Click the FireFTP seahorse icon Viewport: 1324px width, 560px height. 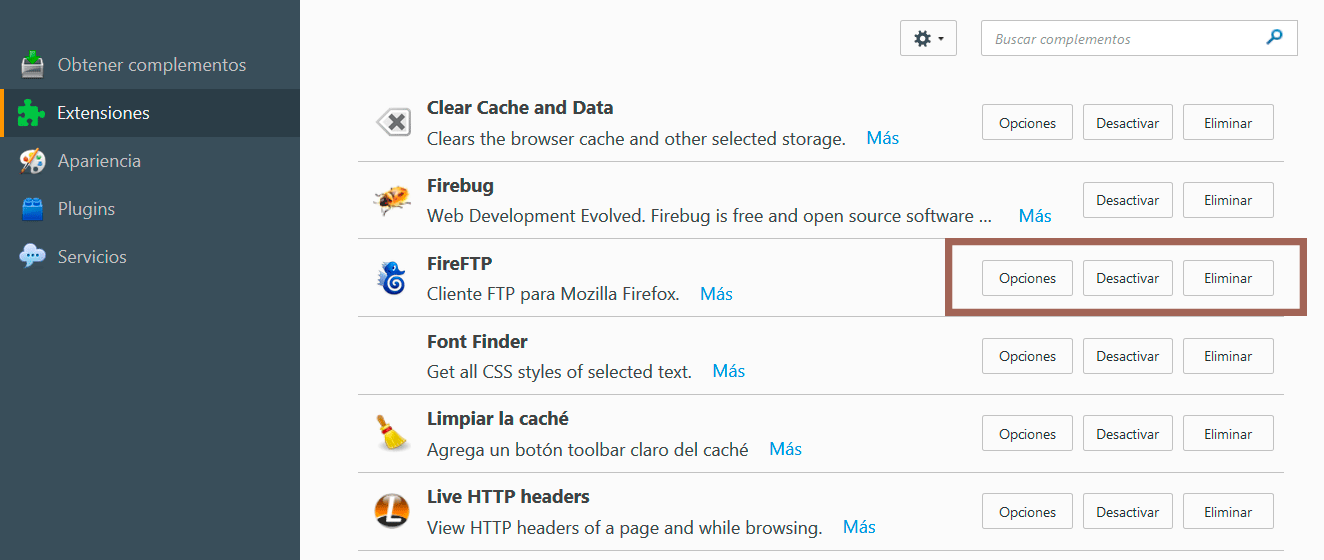(391, 278)
